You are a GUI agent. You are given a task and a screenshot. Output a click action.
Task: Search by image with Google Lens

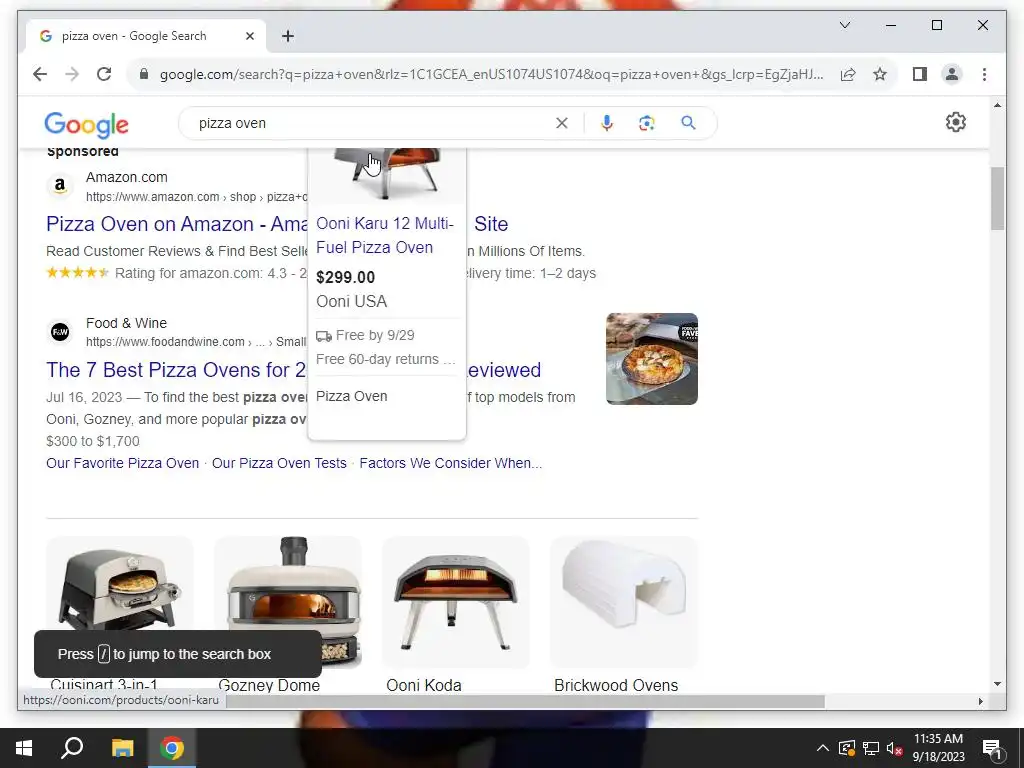(x=647, y=123)
